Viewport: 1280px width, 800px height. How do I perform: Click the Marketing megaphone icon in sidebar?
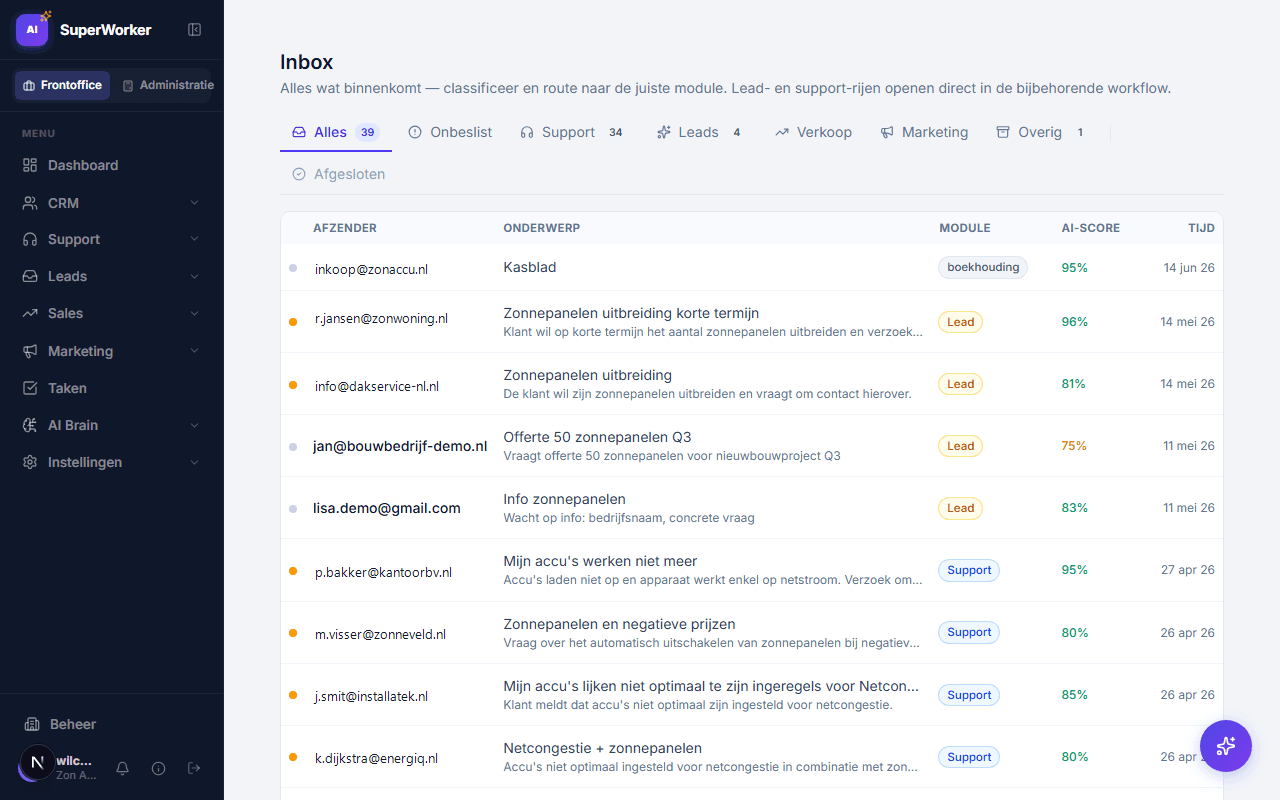tap(30, 351)
